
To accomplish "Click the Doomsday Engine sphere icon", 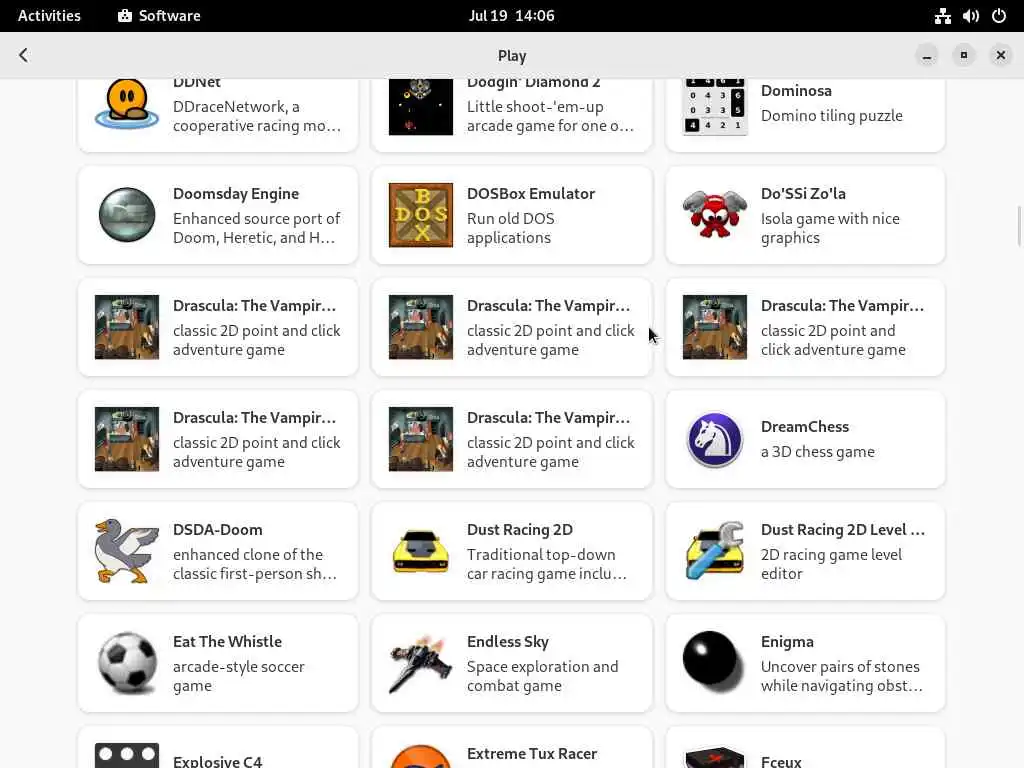I will pos(127,215).
